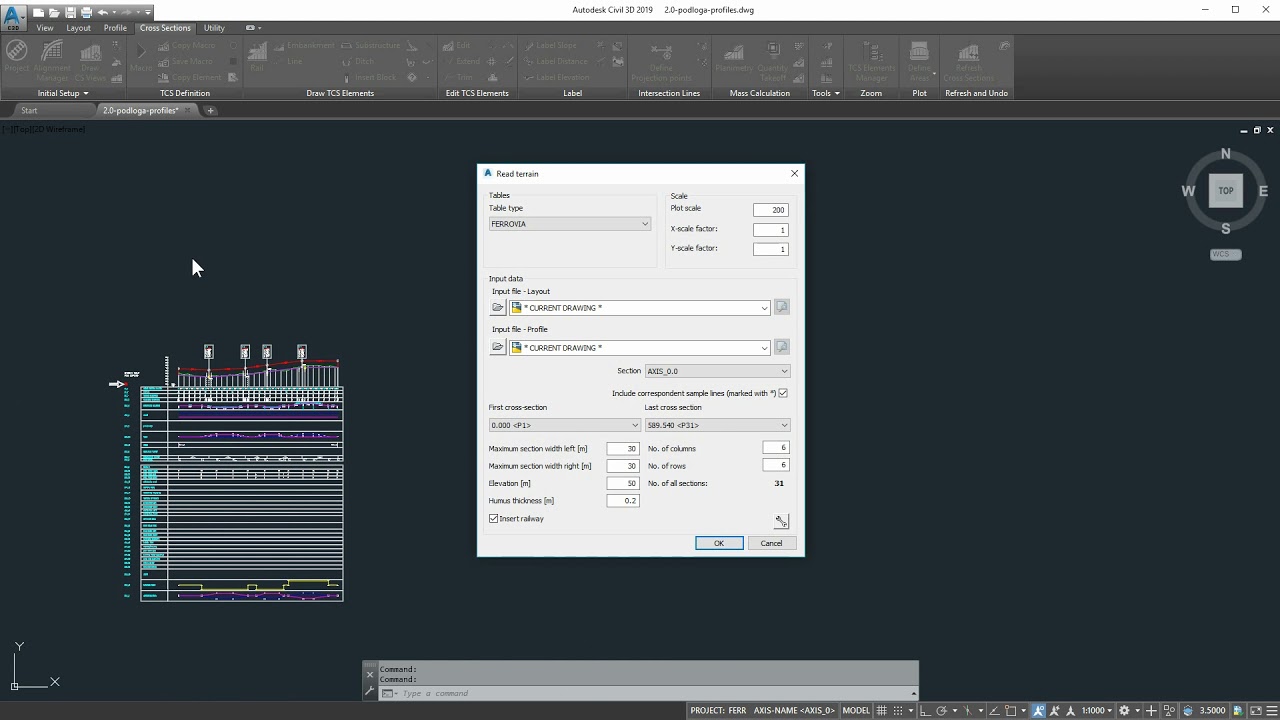The height and width of the screenshot is (720, 1280).
Task: Switch to the Profile ribbon tab
Action: 115,28
